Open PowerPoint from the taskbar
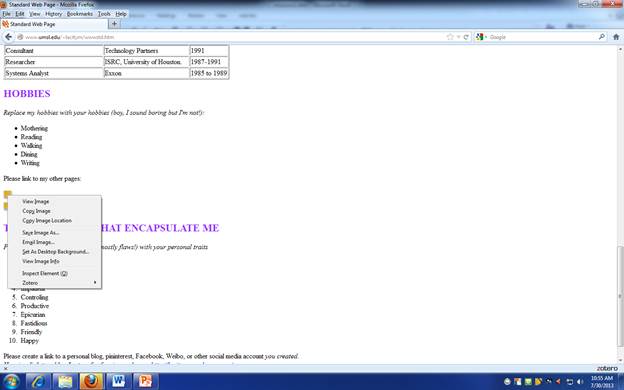This screenshot has height=390, width=624. coord(145,381)
